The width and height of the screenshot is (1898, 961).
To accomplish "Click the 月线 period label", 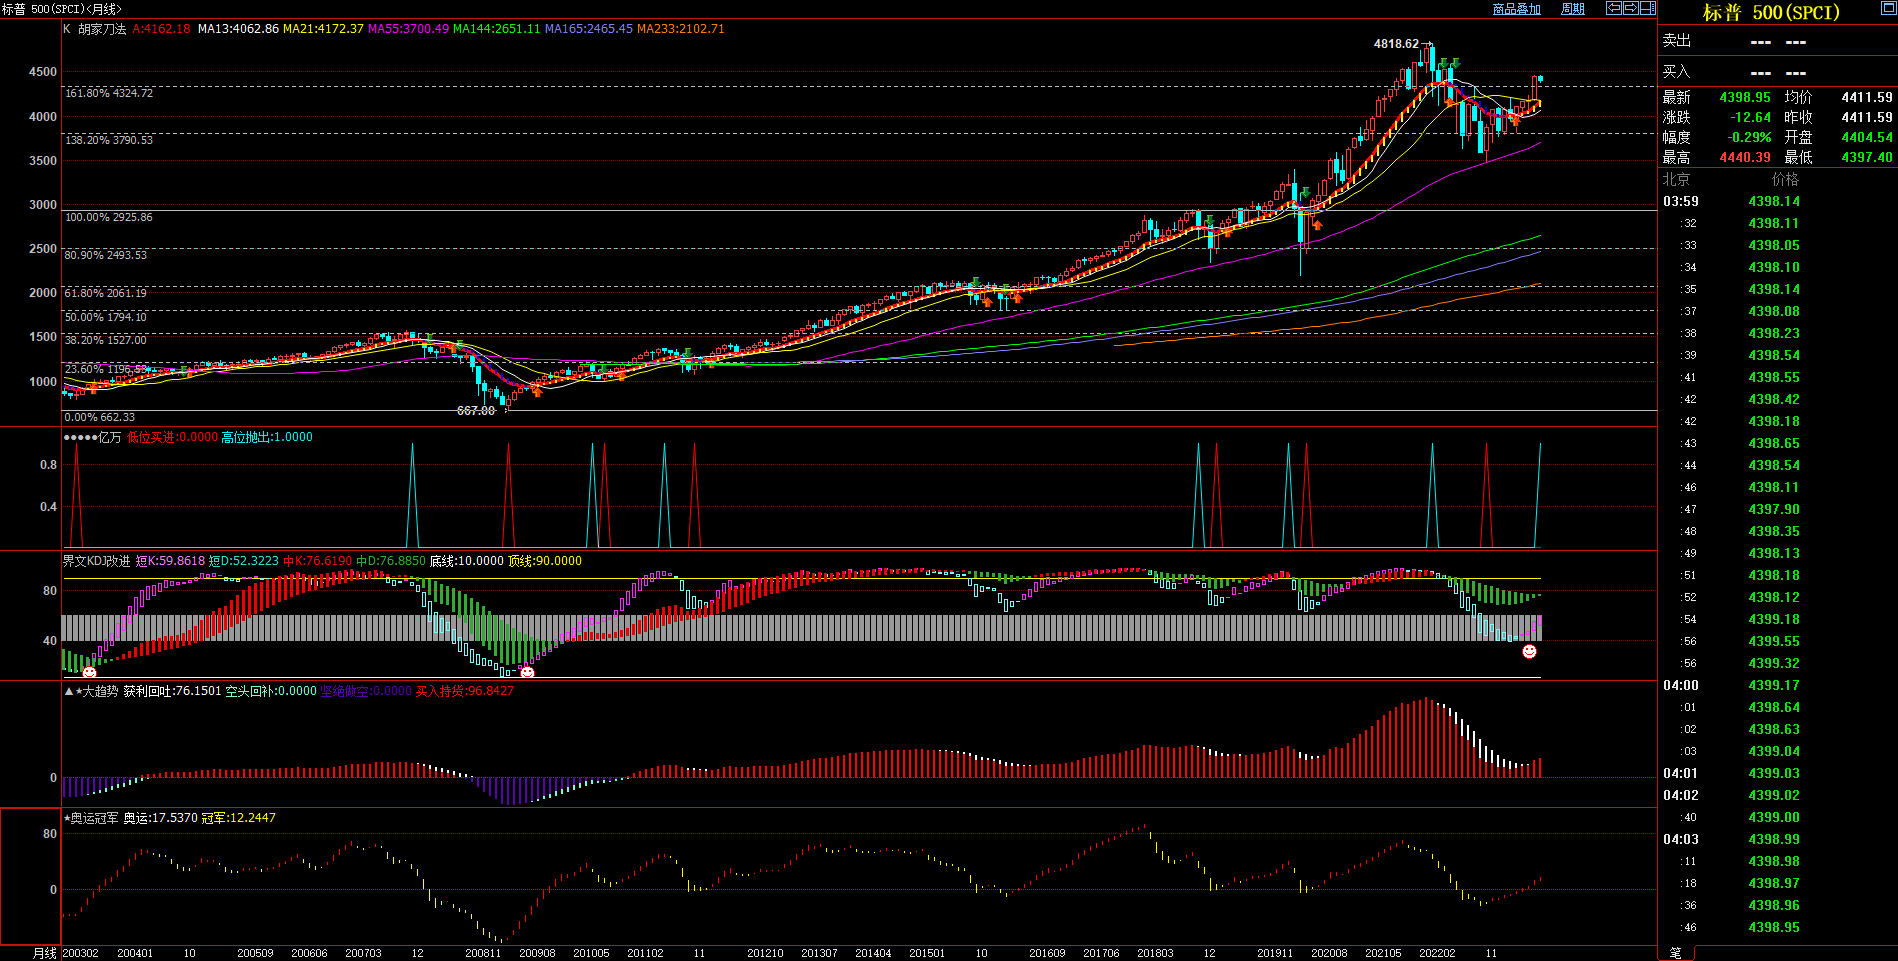I will [44, 953].
